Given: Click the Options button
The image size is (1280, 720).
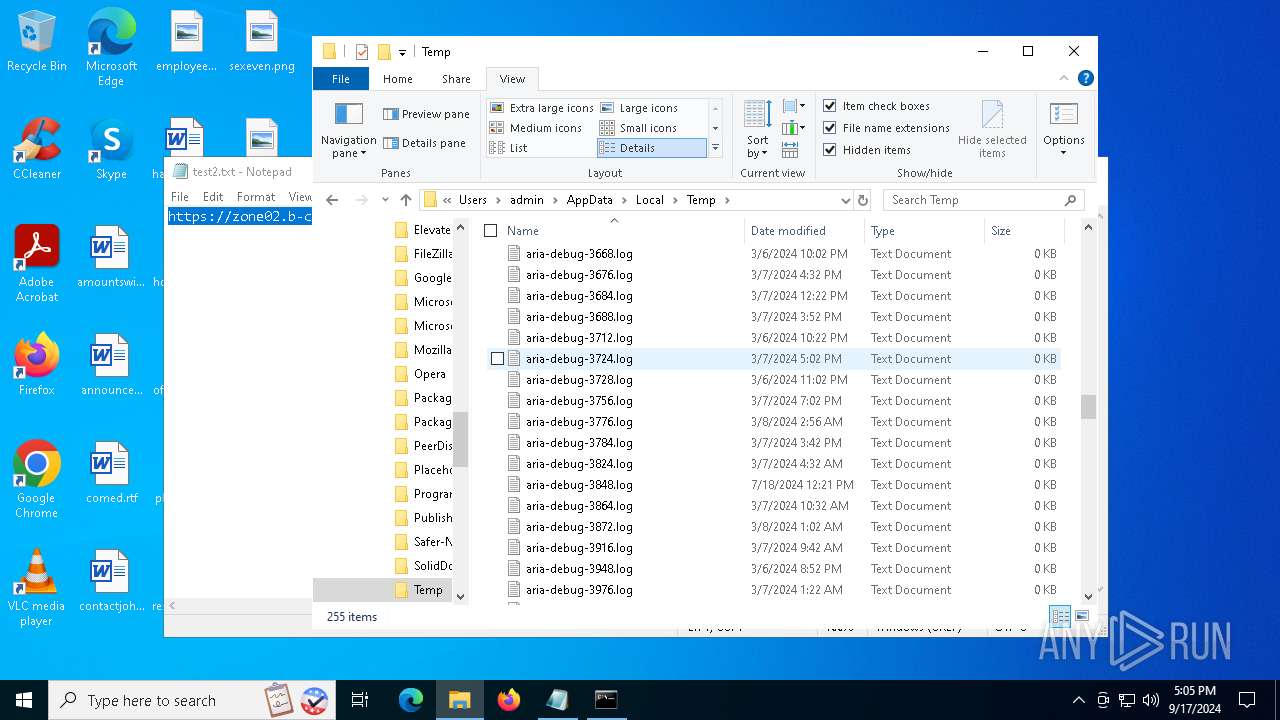Looking at the screenshot, I should coord(1064,129).
